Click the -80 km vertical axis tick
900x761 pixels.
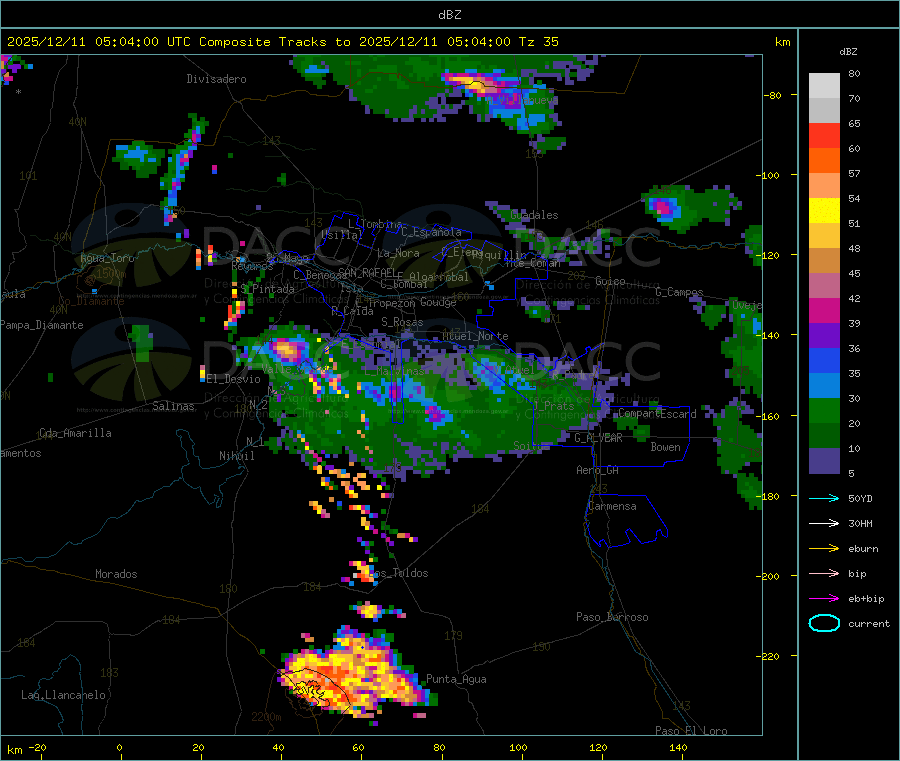point(772,95)
